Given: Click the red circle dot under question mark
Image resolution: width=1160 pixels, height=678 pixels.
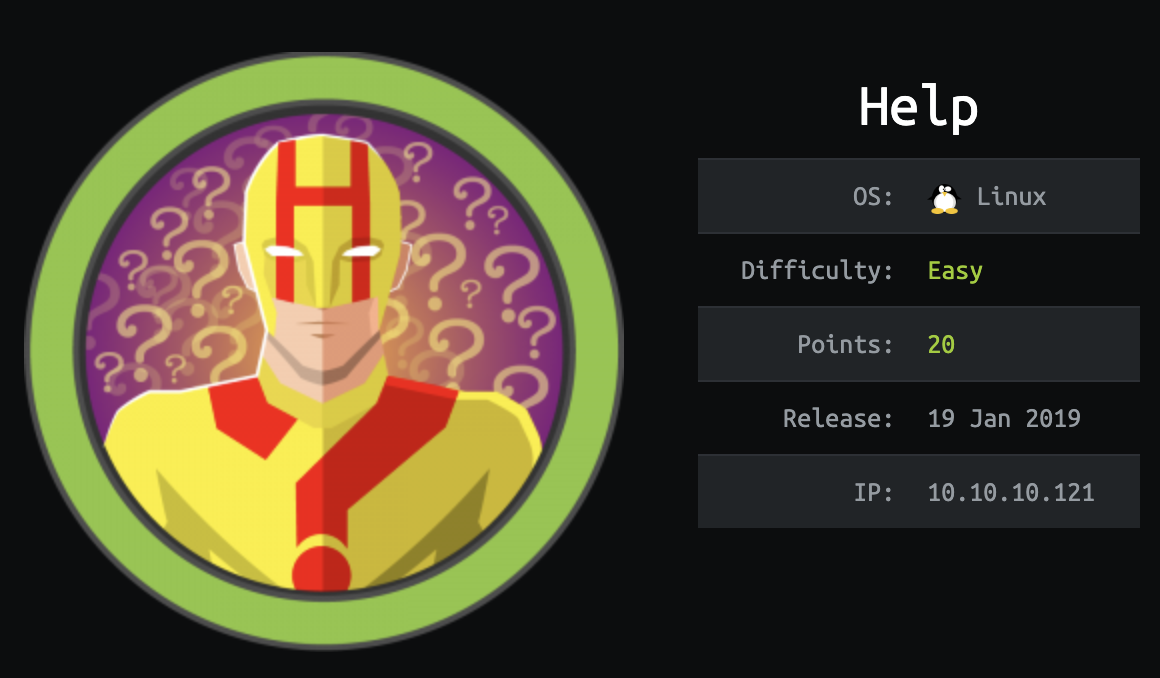Looking at the screenshot, I should (321, 571).
